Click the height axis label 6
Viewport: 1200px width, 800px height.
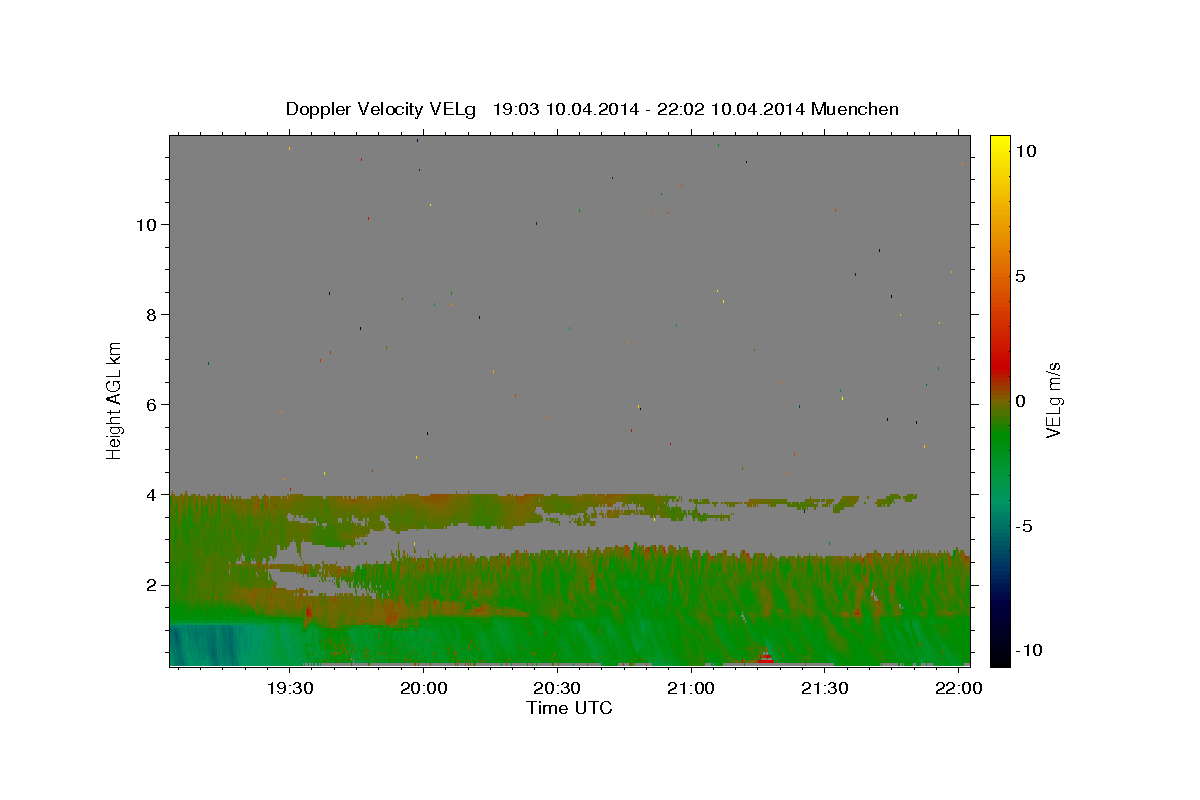tap(153, 405)
